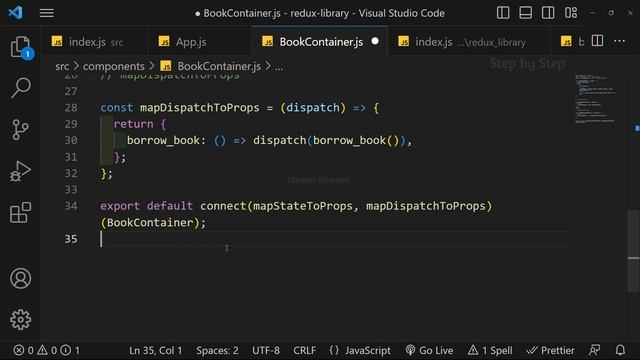Viewport: 640px width, 360px height.
Task: Open Run and Debug view
Action: pos(20,171)
